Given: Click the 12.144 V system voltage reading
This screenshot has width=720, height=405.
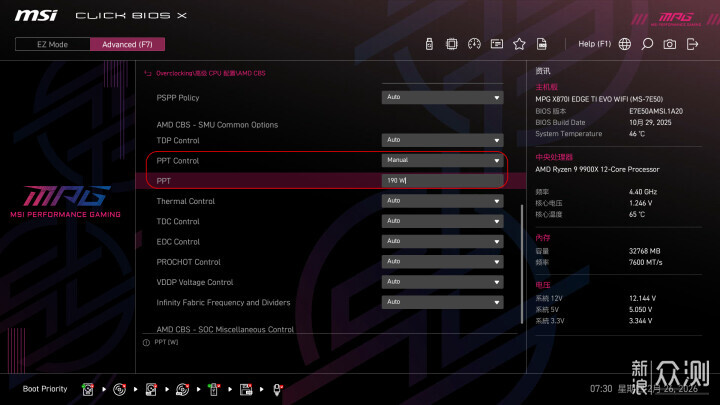Looking at the screenshot, I should [x=642, y=298].
